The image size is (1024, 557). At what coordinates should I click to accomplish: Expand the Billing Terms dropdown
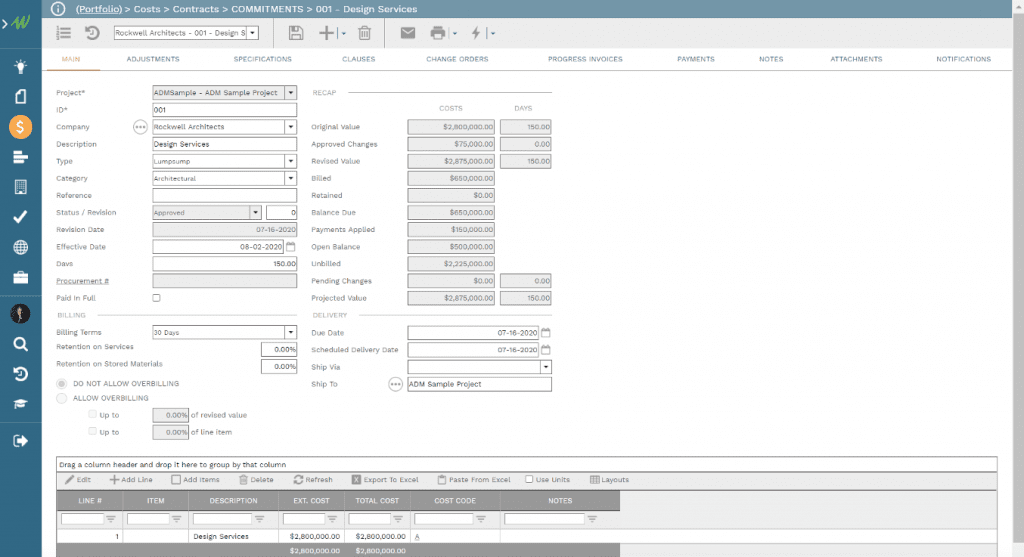coord(290,332)
